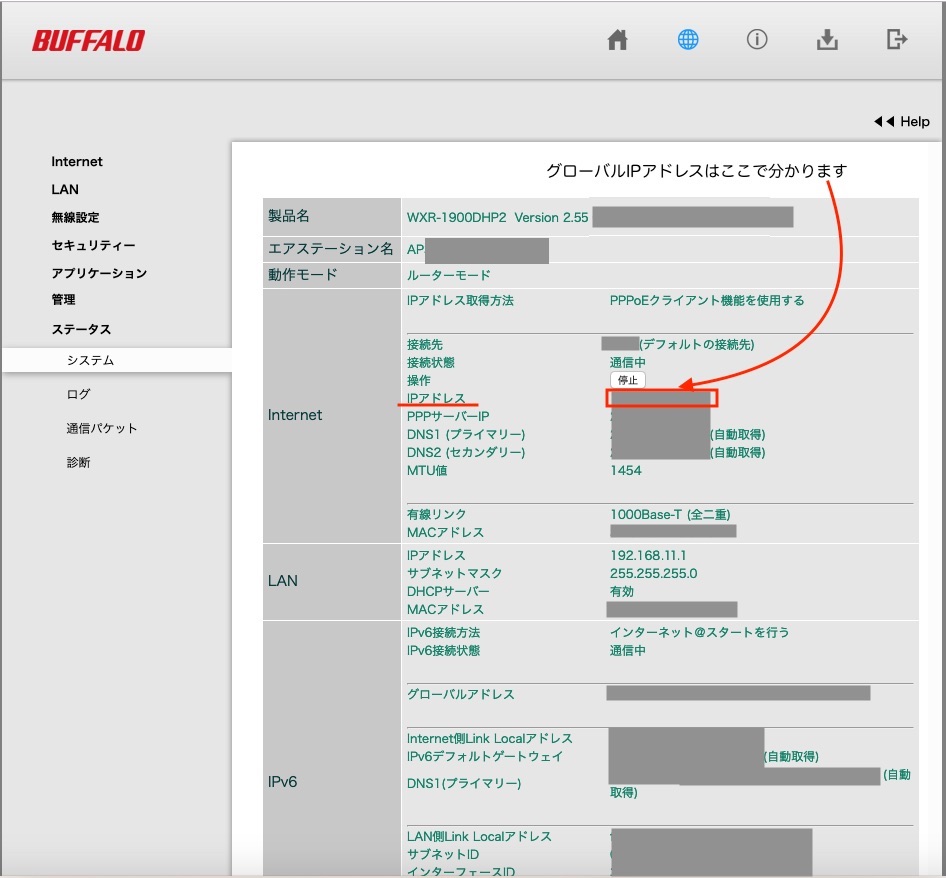Open アプリケーション in the sidebar
Viewport: 946px width, 878px height.
pyautogui.click(x=100, y=273)
